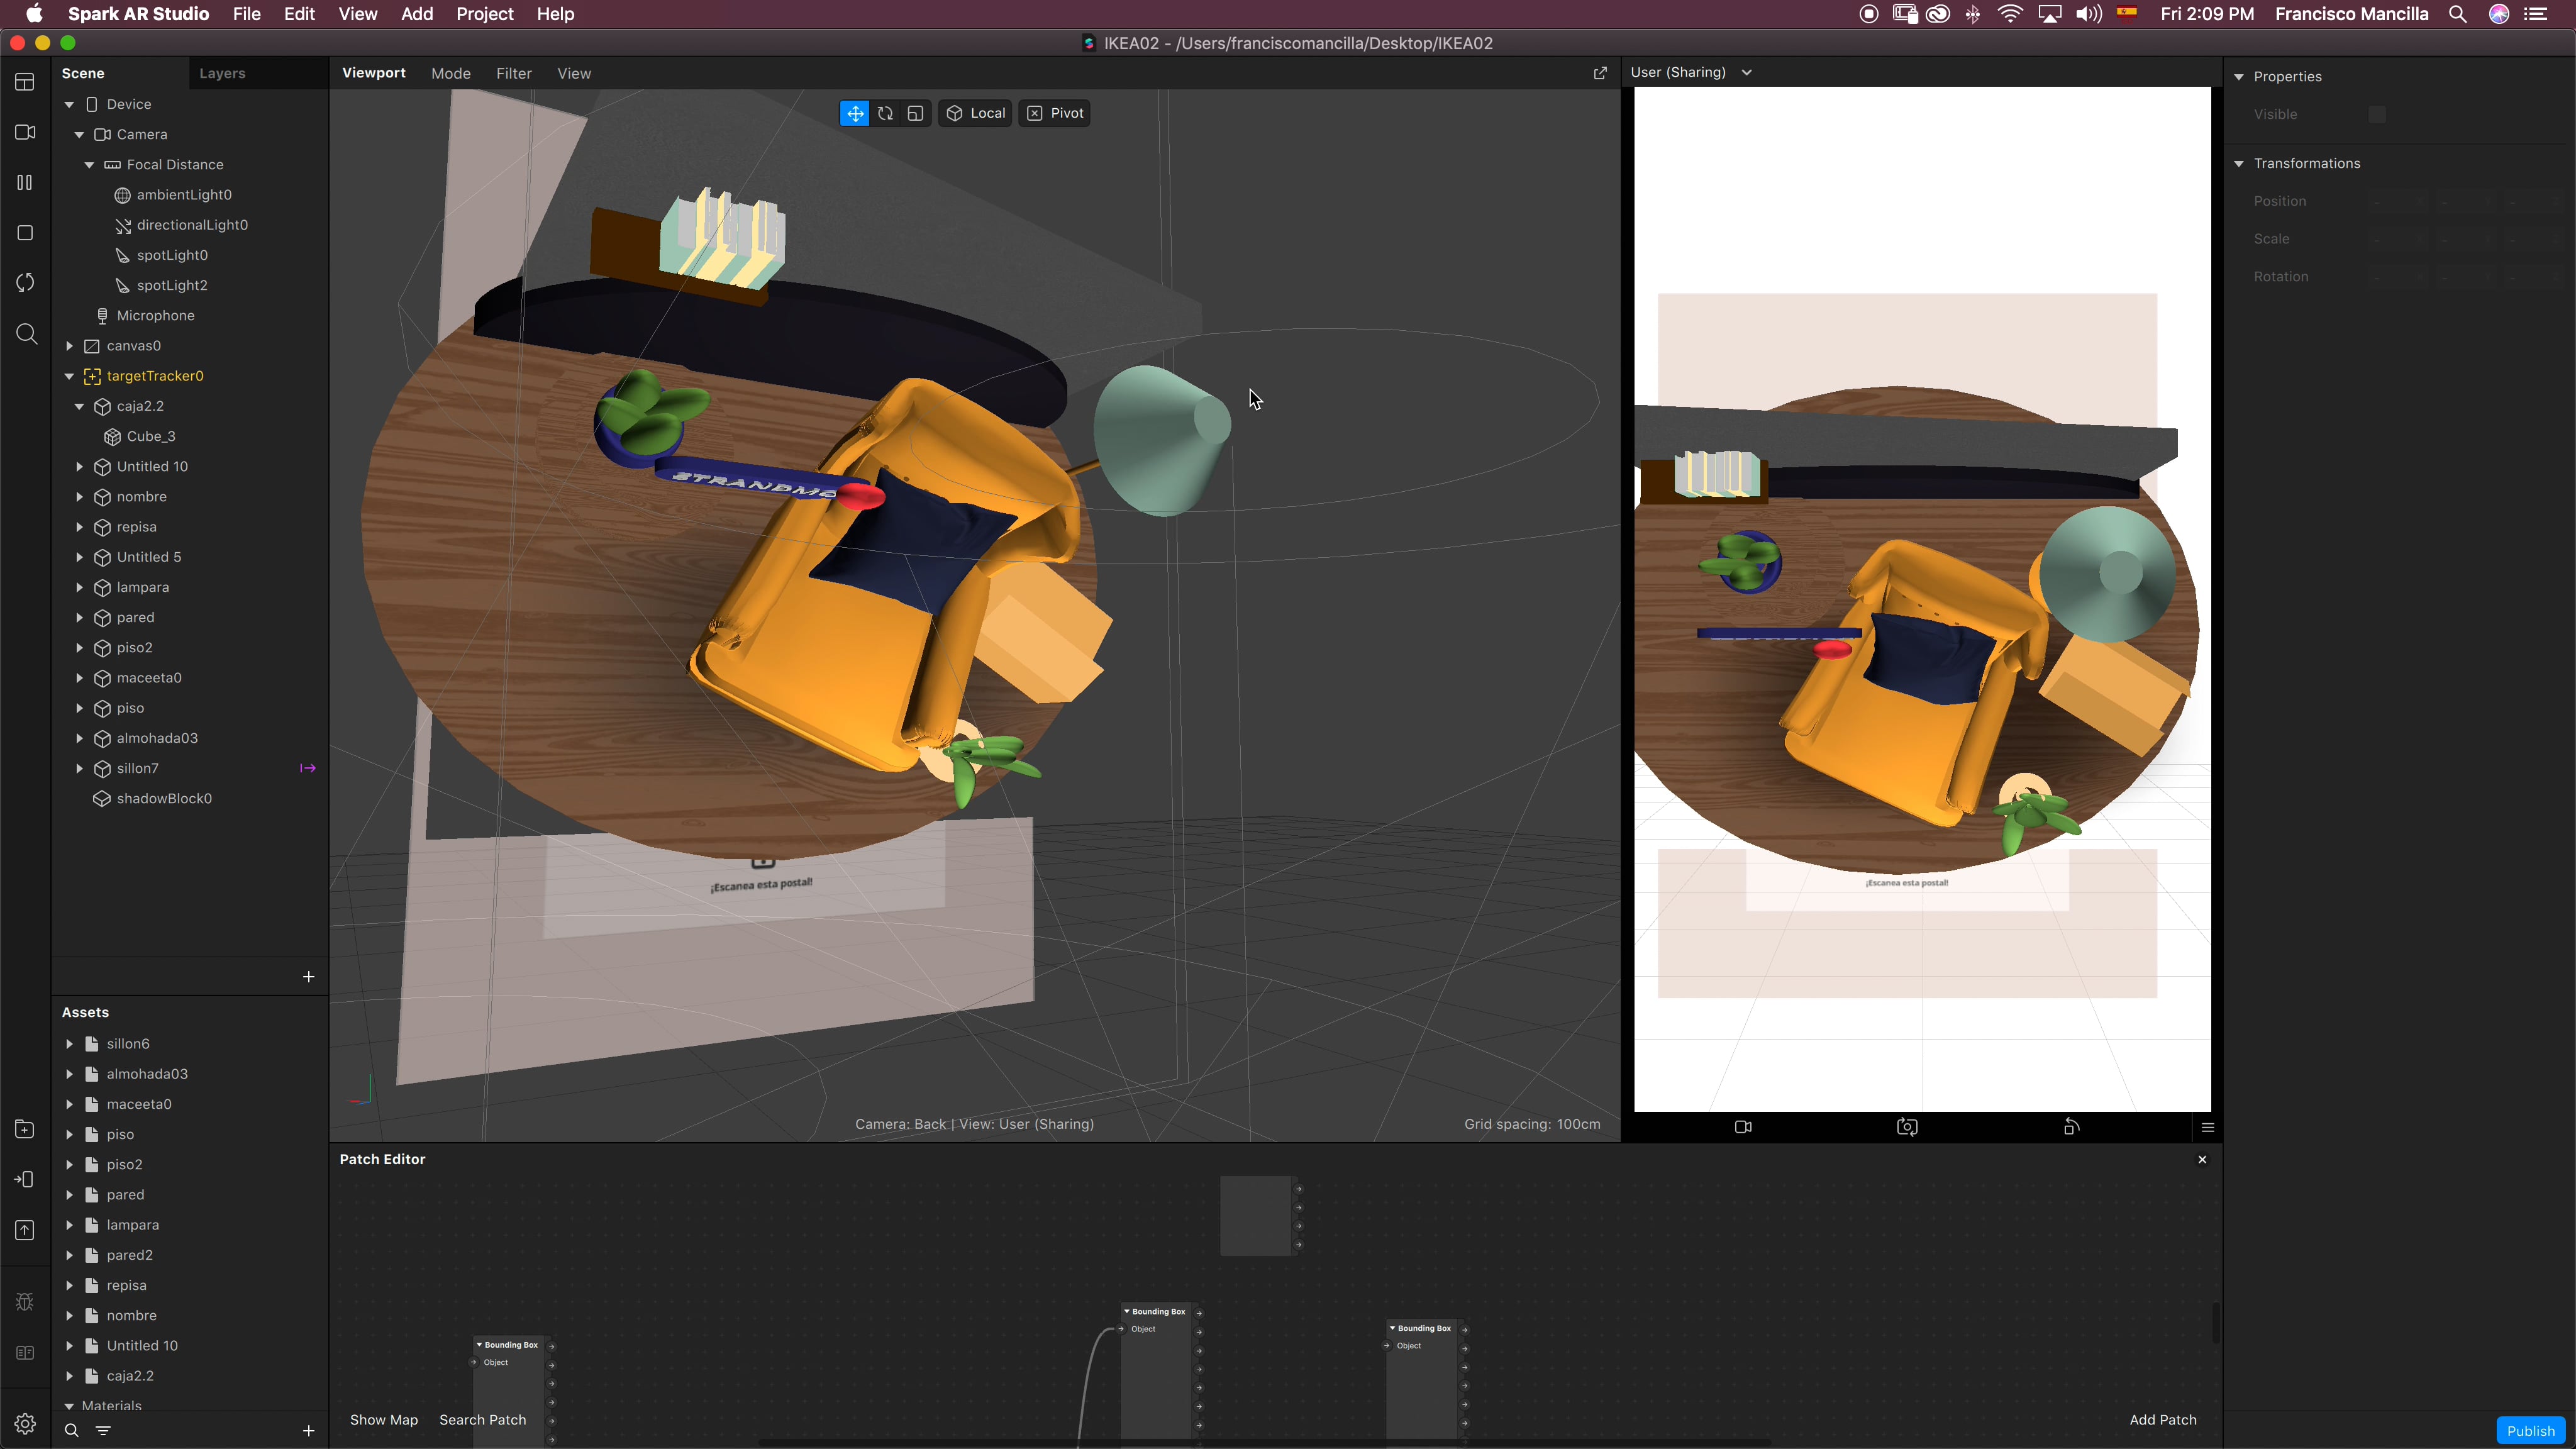
Task: Click the upload/export icon in left sidebar
Action: pyautogui.click(x=25, y=1230)
